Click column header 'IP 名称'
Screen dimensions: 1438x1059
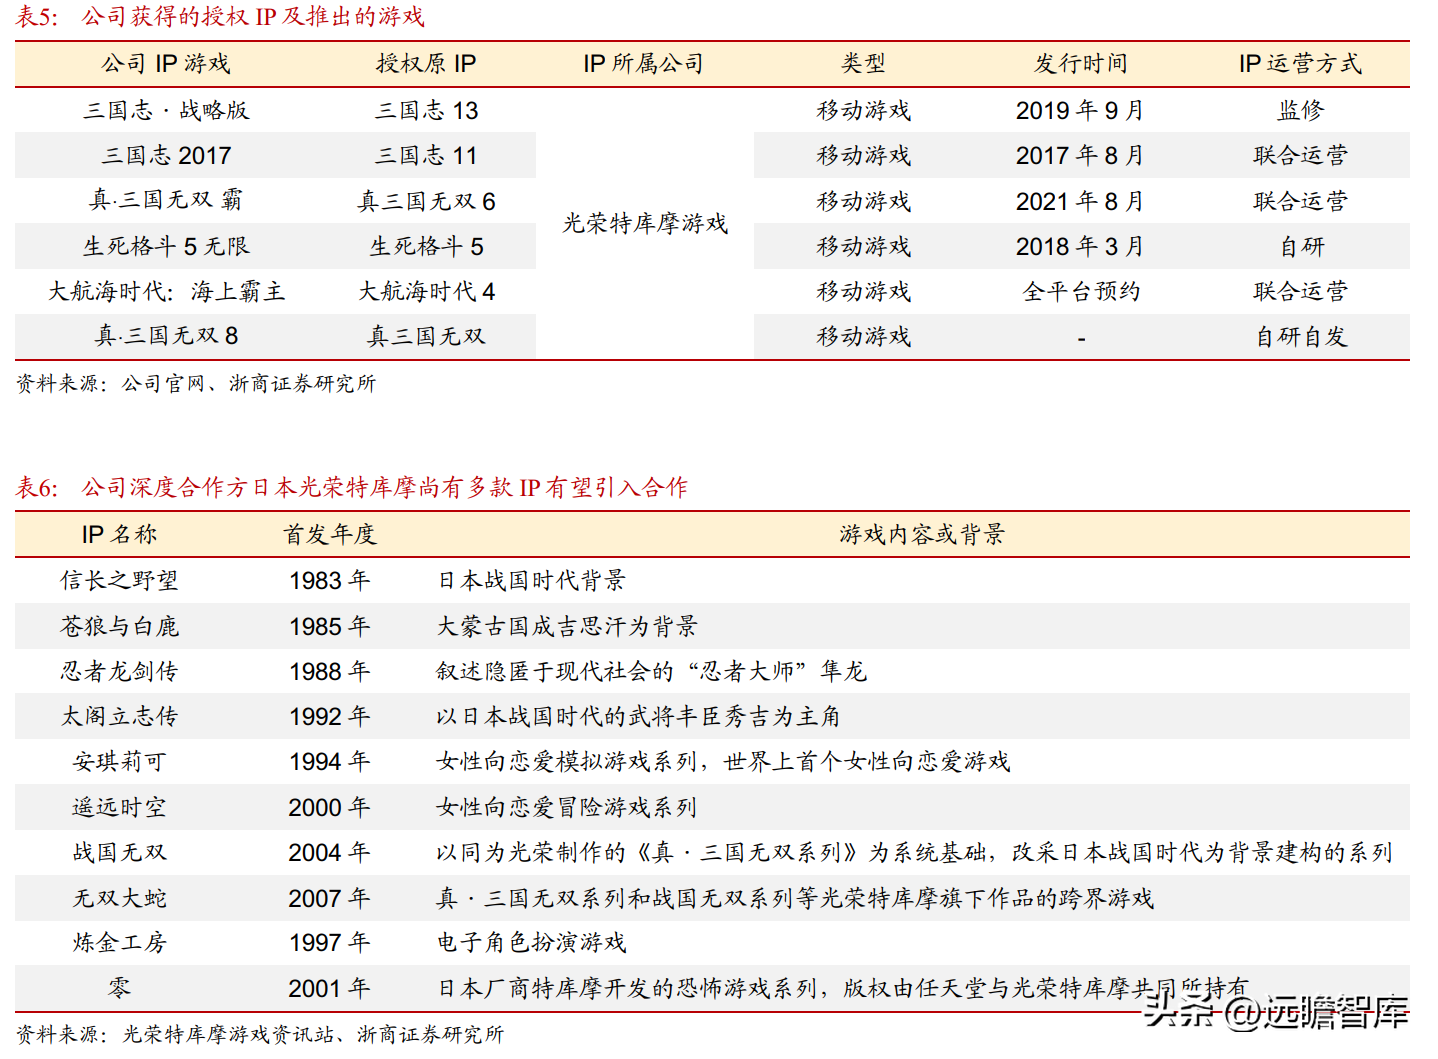[119, 535]
